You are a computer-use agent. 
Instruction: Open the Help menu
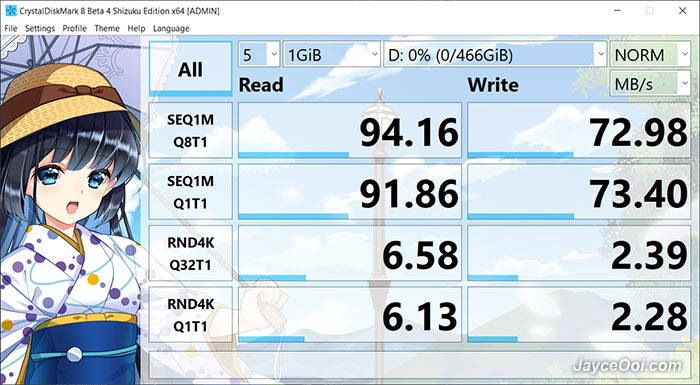tap(136, 28)
